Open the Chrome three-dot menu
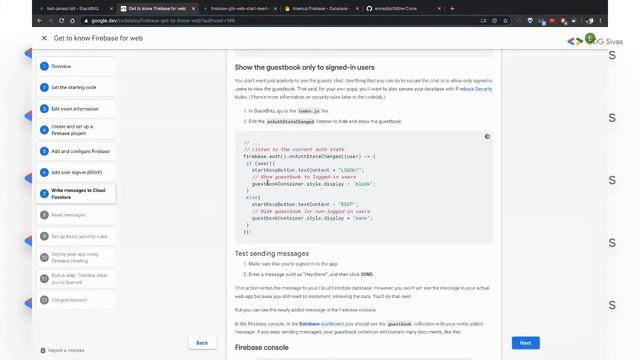 (600, 20)
